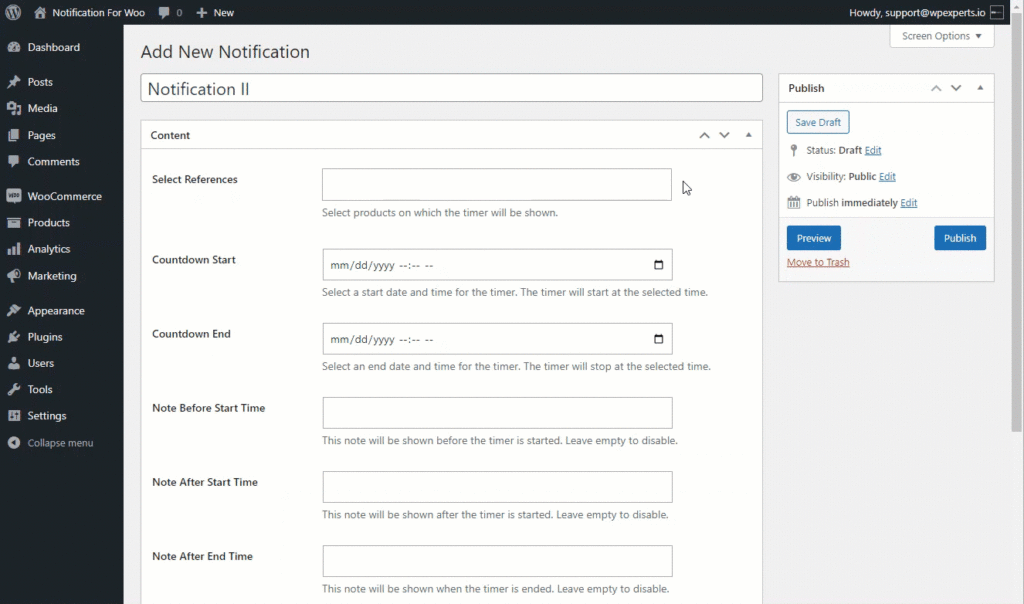Click the Pages icon in sidebar
Viewport: 1024px width, 604px height.
(14, 135)
